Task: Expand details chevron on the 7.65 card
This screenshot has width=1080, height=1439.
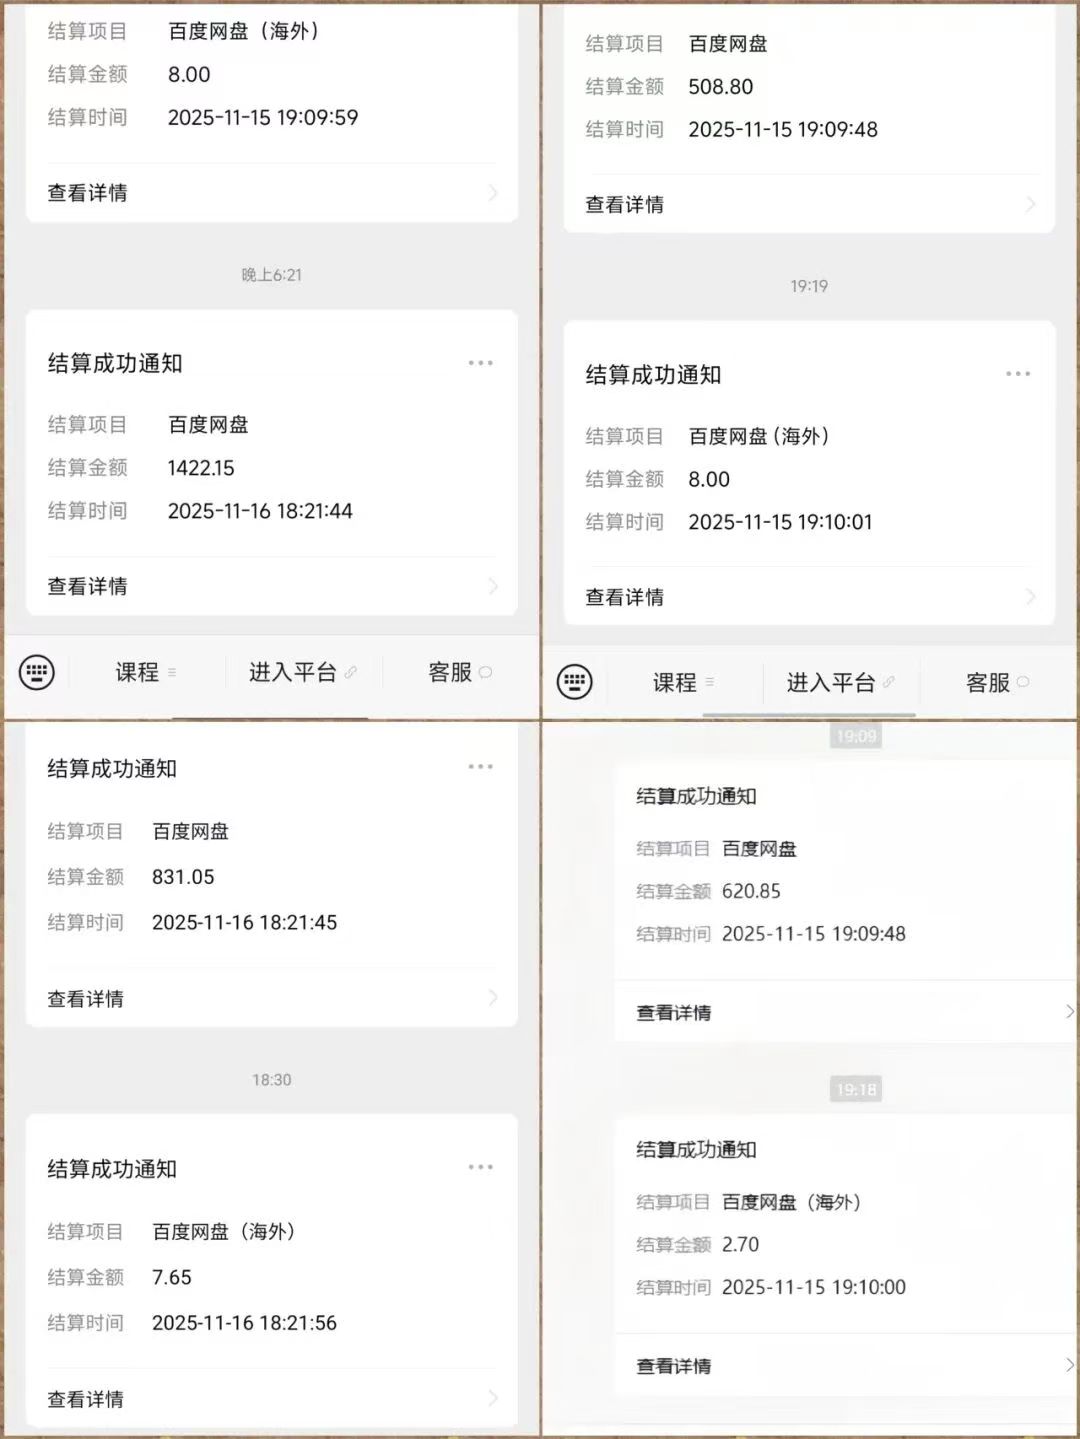Action: [x=493, y=1398]
